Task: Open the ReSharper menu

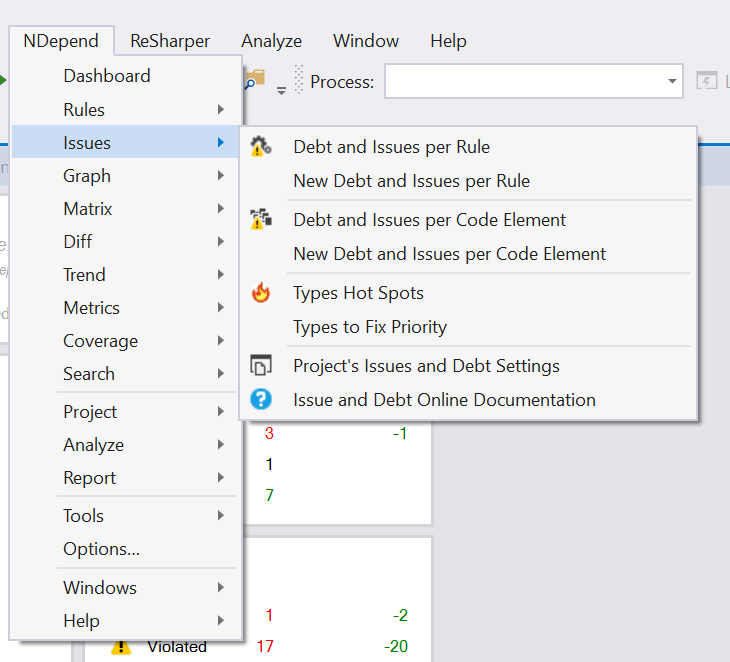Action: [170, 41]
